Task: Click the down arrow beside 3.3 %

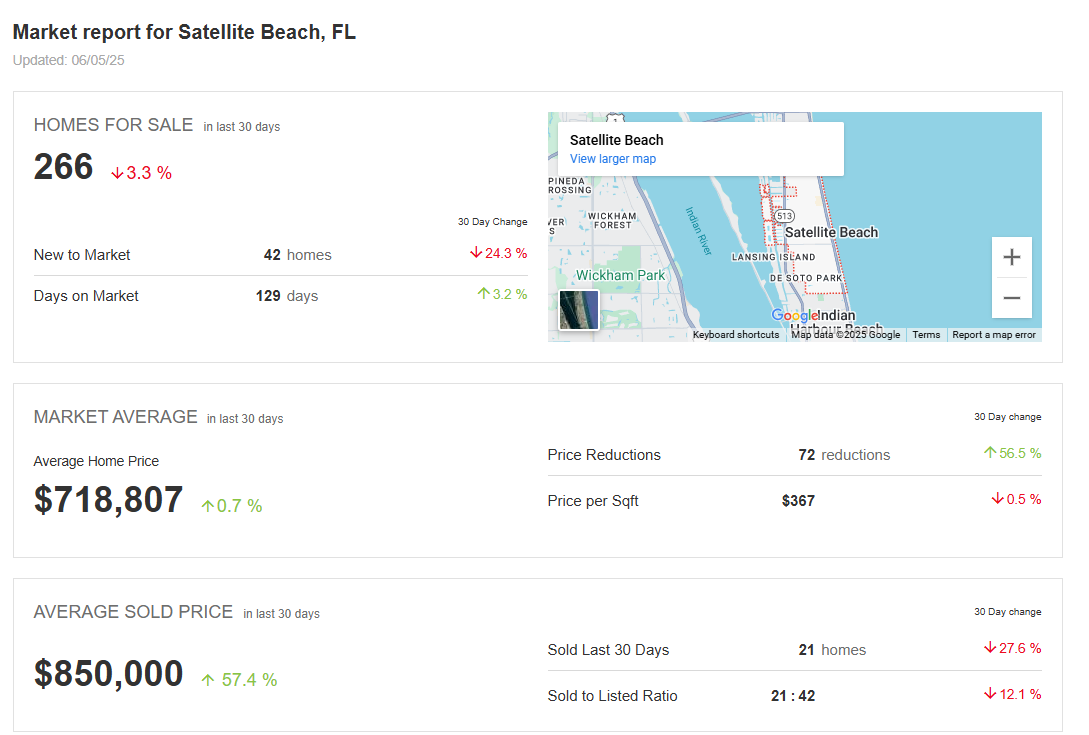Action: point(117,173)
